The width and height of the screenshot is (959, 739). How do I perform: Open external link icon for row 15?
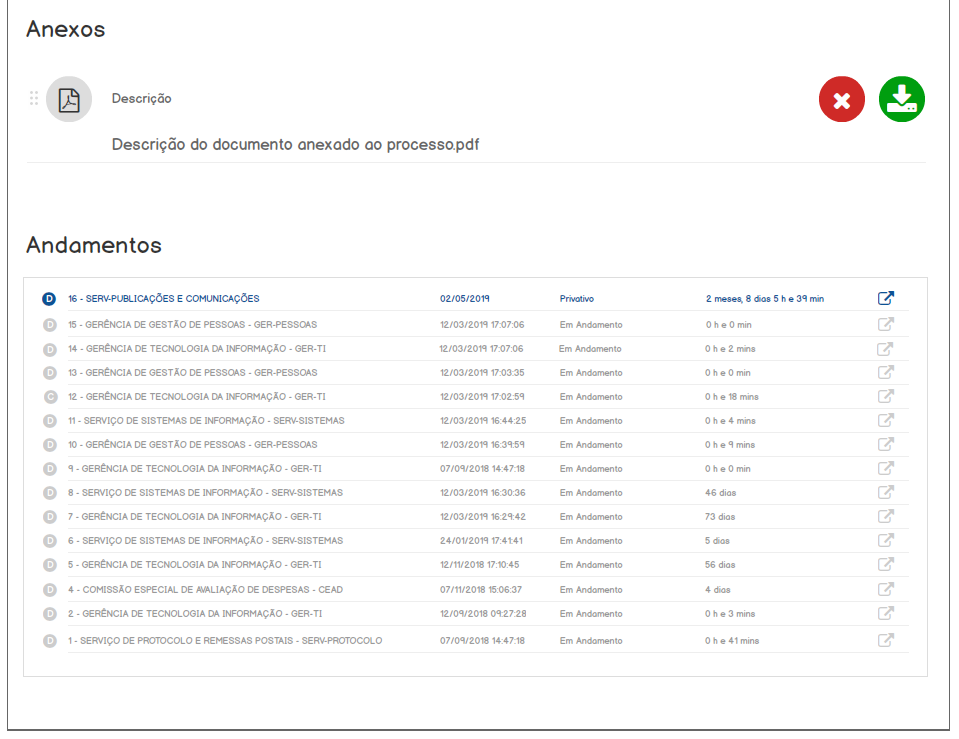pyautogui.click(x=885, y=324)
